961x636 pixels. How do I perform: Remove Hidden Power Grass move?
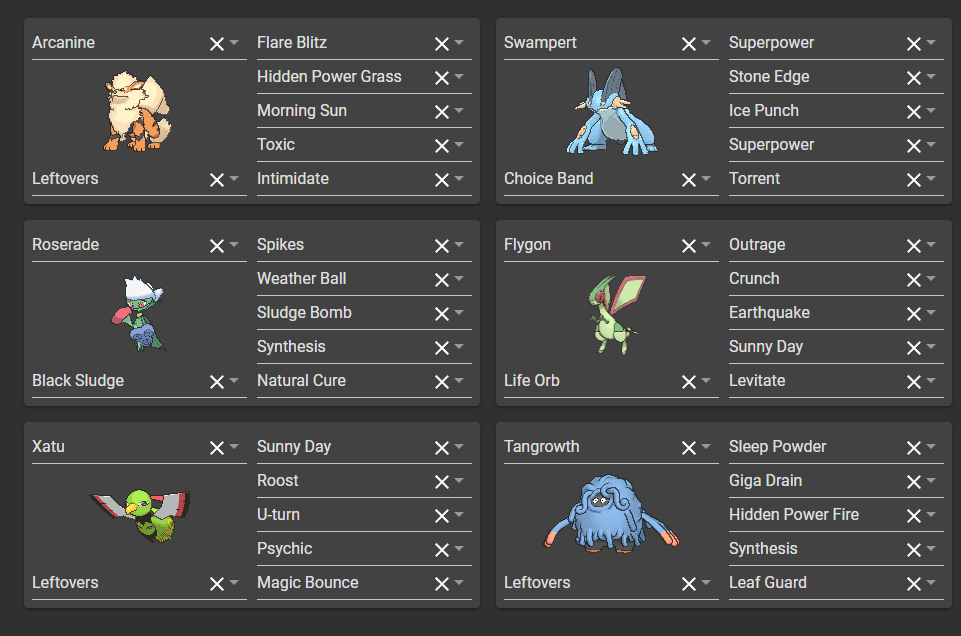tap(441, 78)
